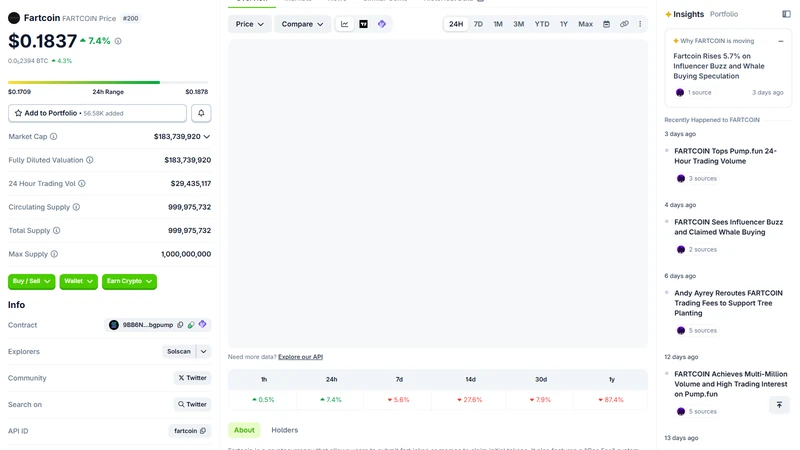The height and width of the screenshot is (450, 800).
Task: Click the 9BB6N...bgpump contract address
Action: [148, 325]
